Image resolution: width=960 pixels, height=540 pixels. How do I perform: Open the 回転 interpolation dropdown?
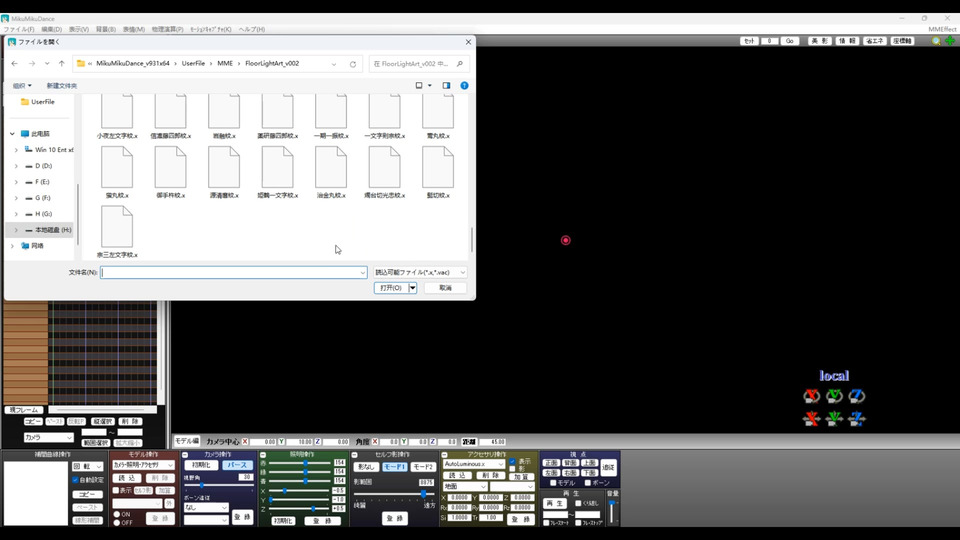(88, 467)
